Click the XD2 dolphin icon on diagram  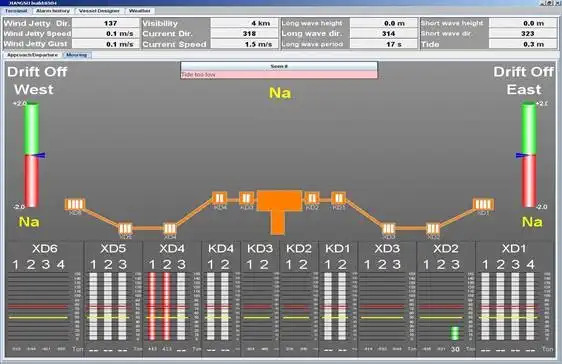click(433, 228)
